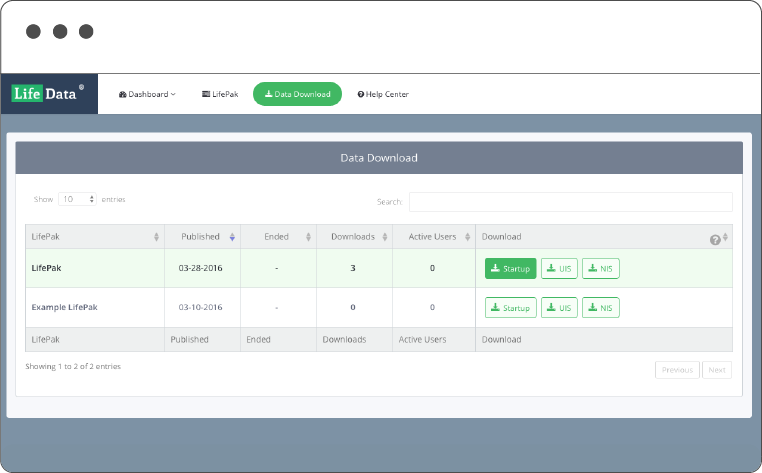Download NIS data for Example LifePak

(601, 308)
